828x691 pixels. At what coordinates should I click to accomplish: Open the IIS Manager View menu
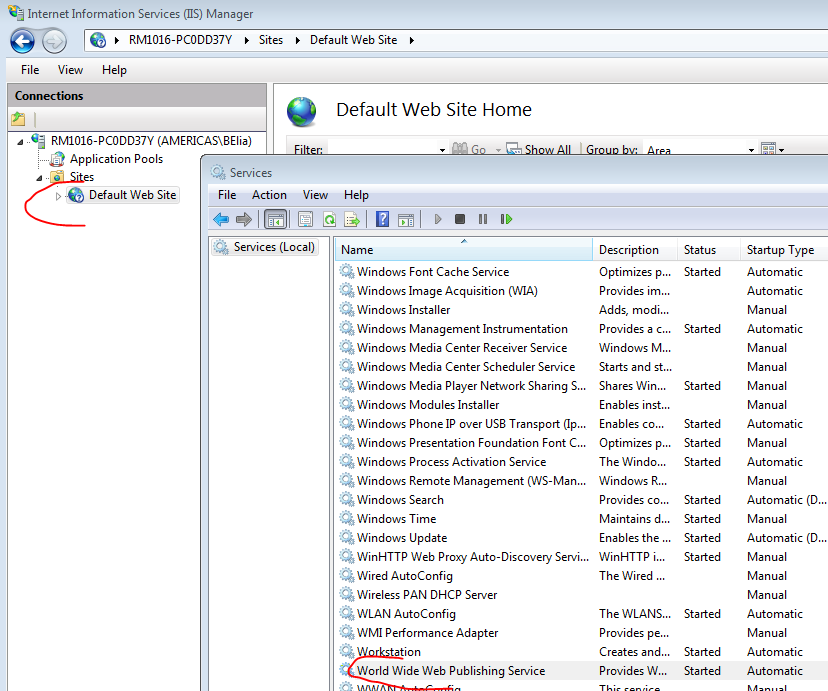point(70,70)
